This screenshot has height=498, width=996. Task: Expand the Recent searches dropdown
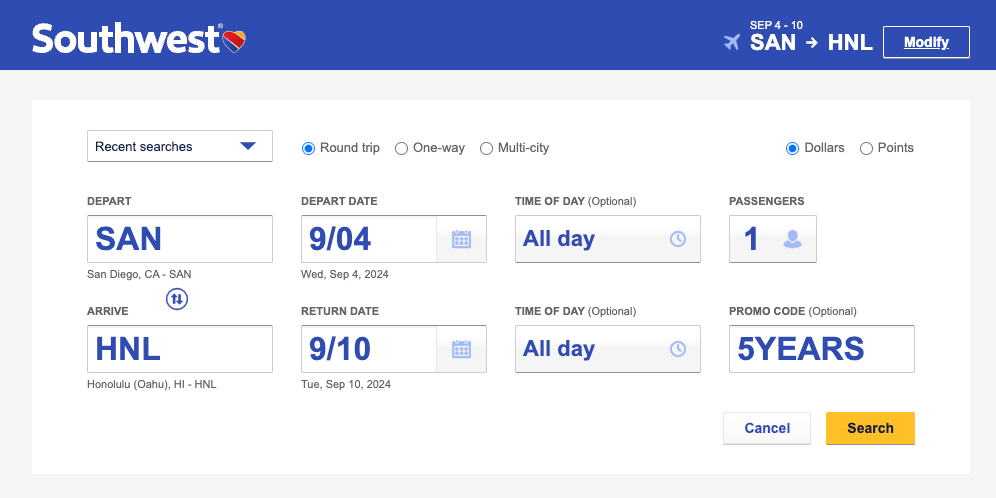(x=180, y=146)
